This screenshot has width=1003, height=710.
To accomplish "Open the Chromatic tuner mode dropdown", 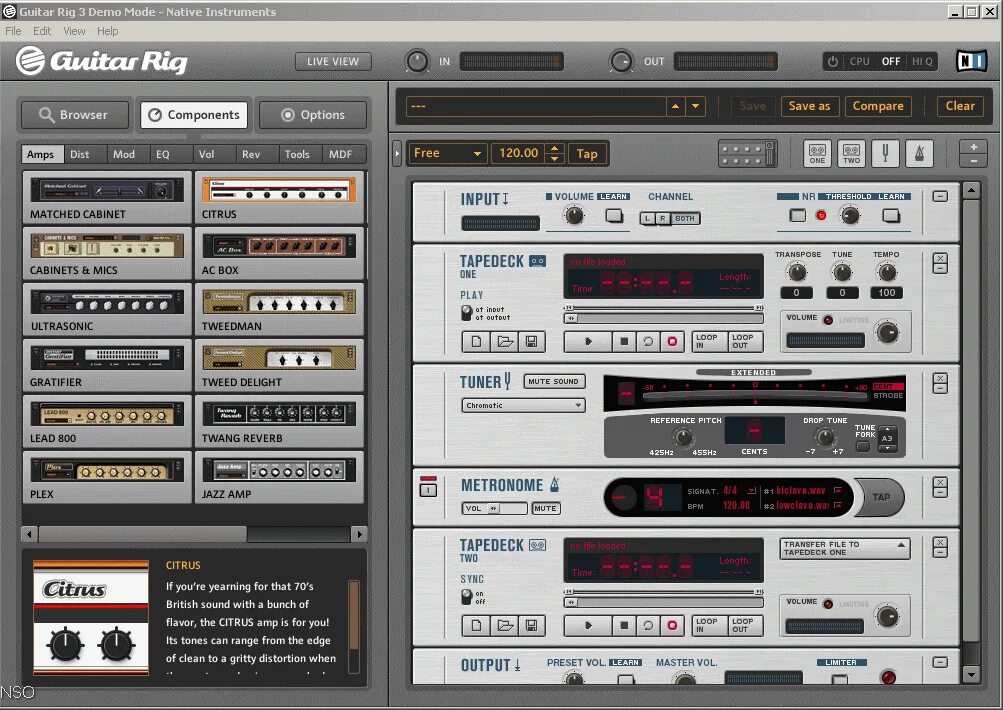I will pos(523,405).
